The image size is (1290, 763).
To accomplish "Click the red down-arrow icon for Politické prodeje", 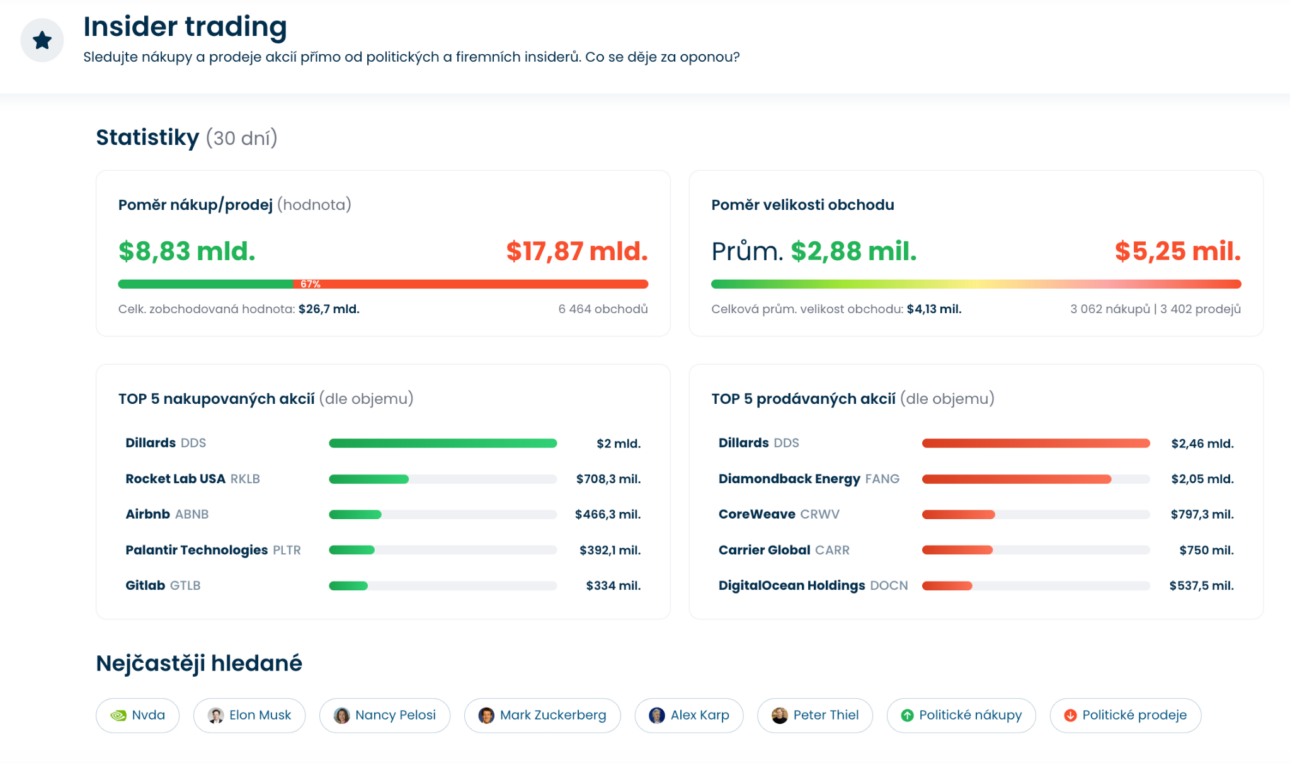I will (1070, 715).
